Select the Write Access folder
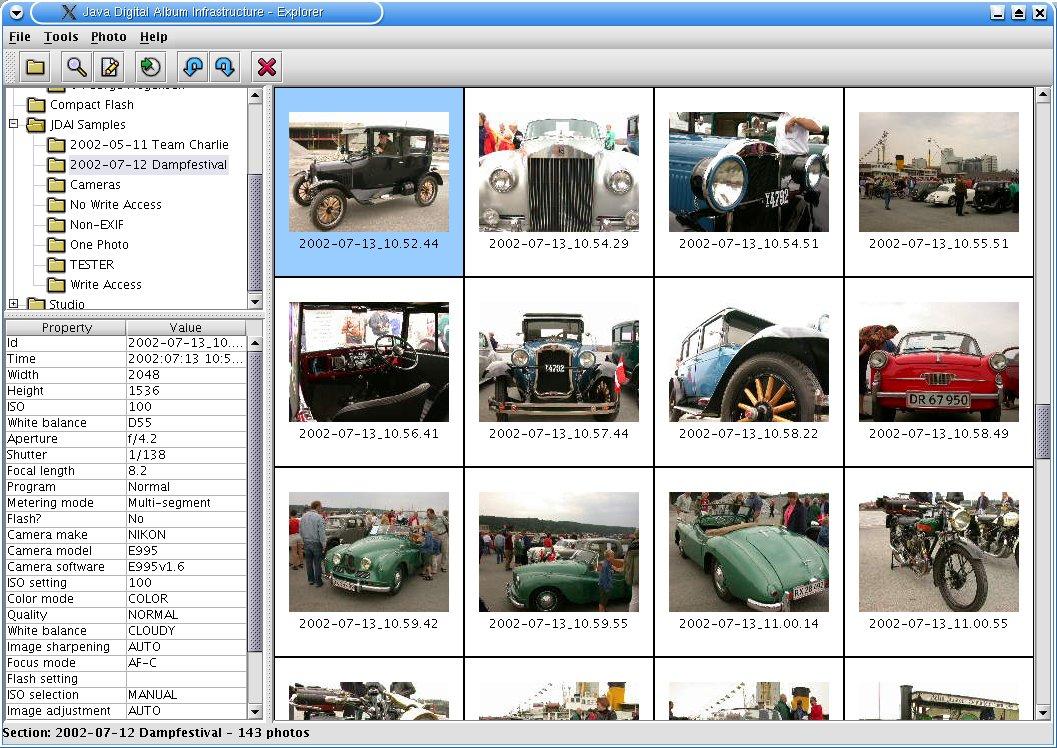Viewport: 1057px width, 748px height. coord(106,285)
